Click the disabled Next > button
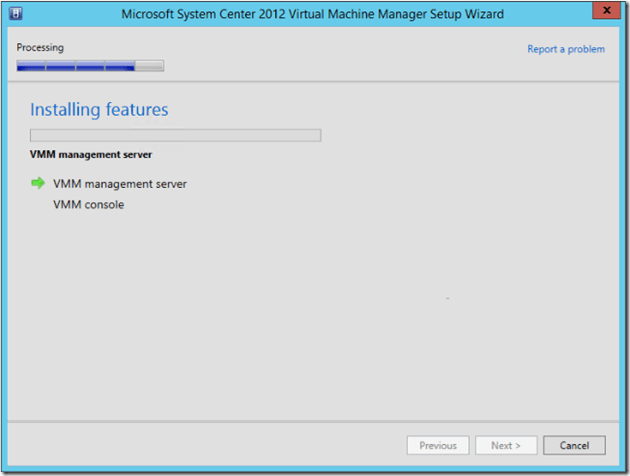Viewport: 630px width, 476px height. (x=506, y=445)
